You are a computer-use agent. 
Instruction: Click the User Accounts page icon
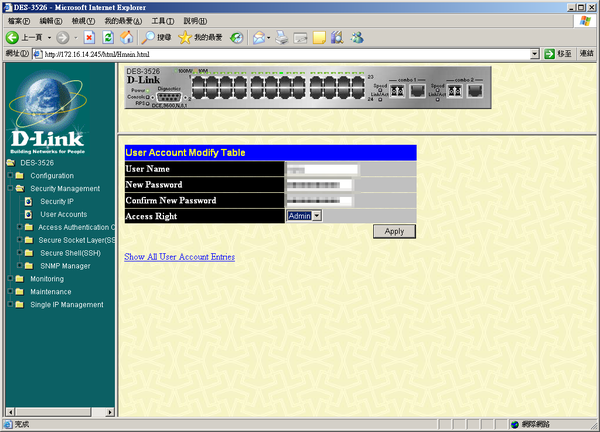point(28,214)
